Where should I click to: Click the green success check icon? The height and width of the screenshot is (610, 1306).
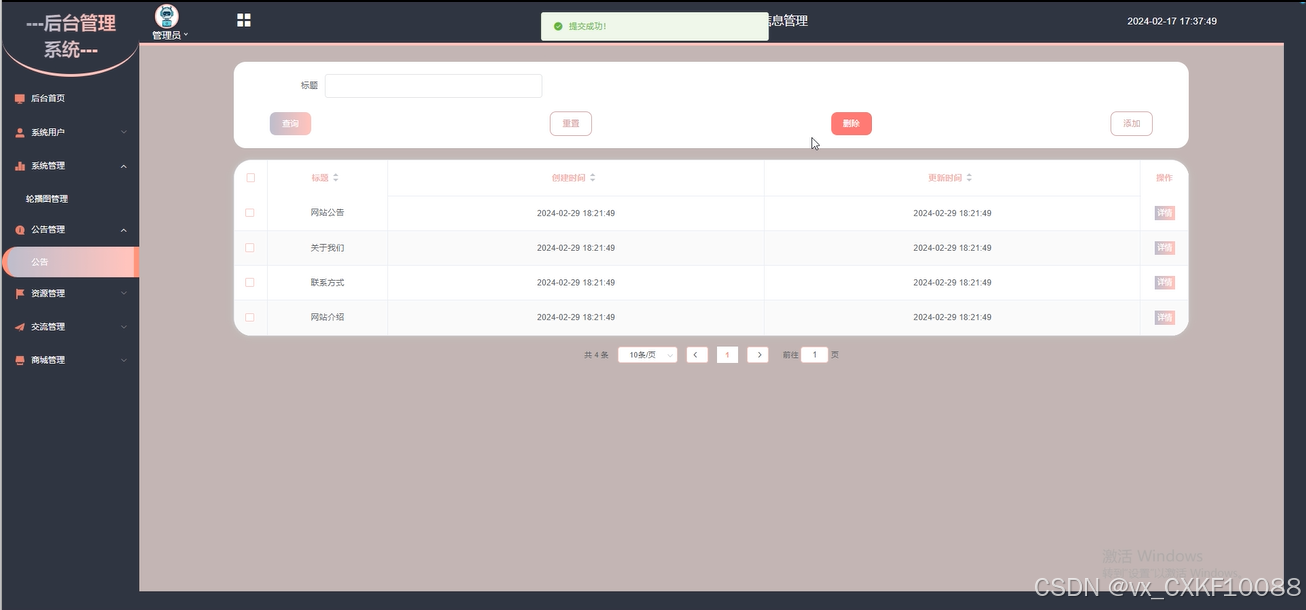point(558,26)
